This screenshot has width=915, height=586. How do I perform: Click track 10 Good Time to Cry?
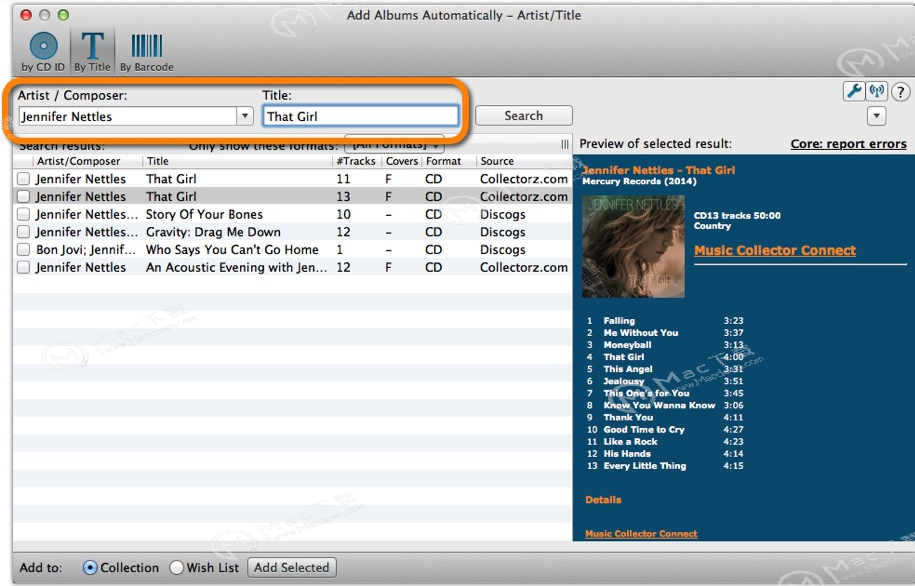tap(644, 430)
